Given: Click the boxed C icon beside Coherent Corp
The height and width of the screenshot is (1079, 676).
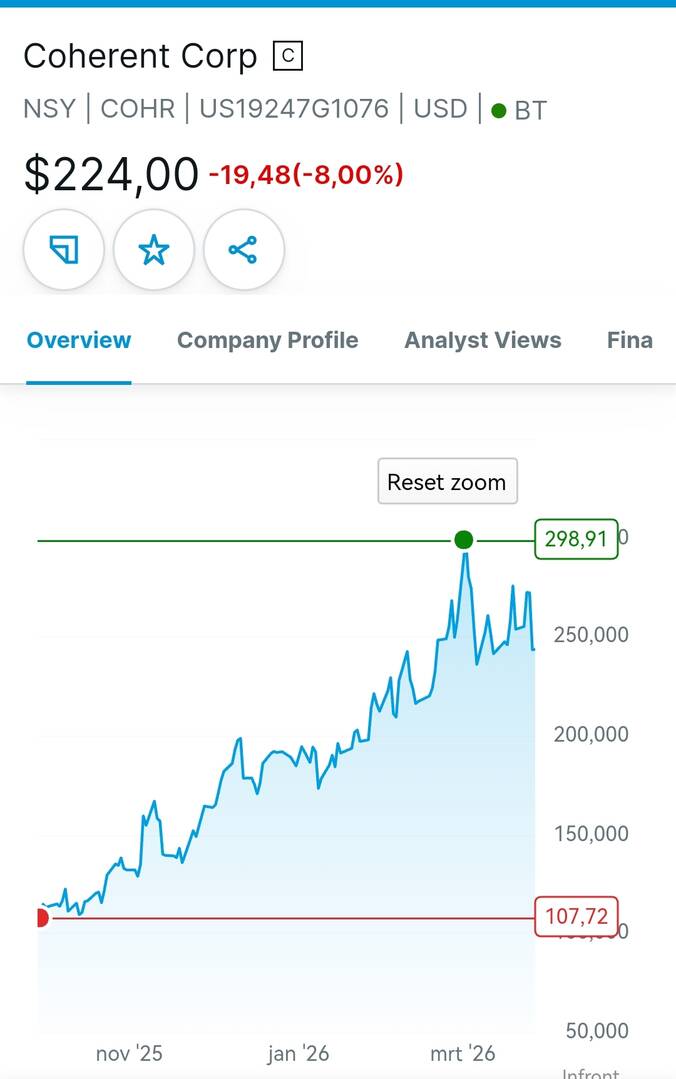Looking at the screenshot, I should (x=288, y=57).
